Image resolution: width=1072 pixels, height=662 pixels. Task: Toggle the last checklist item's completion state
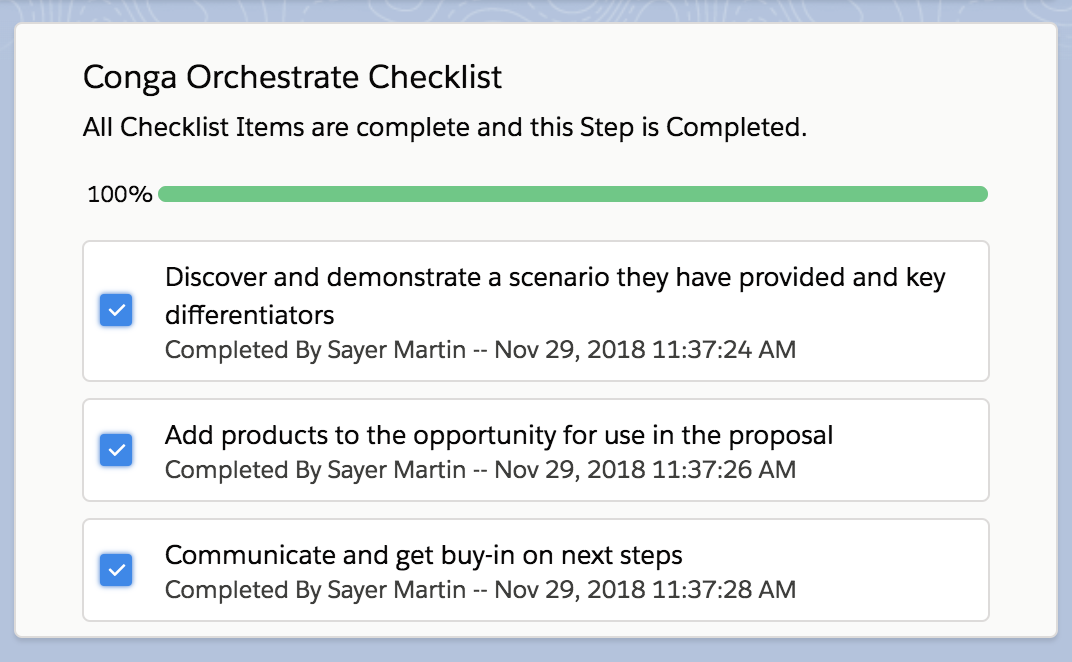[x=116, y=570]
